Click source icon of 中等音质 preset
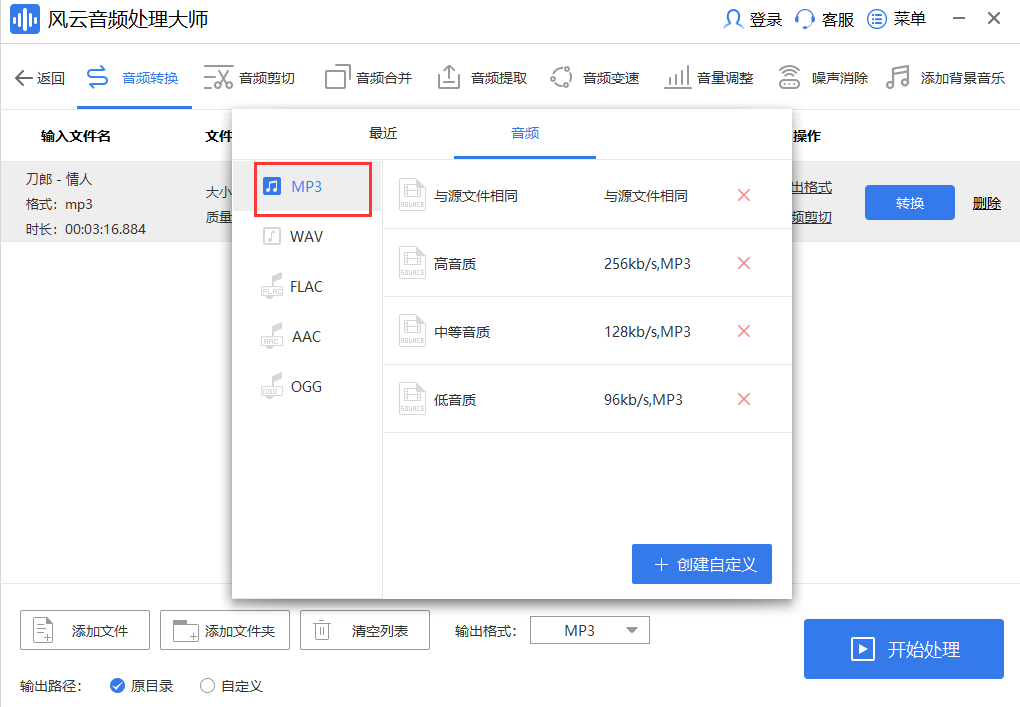Viewport: 1020px width, 707px height. 412,331
